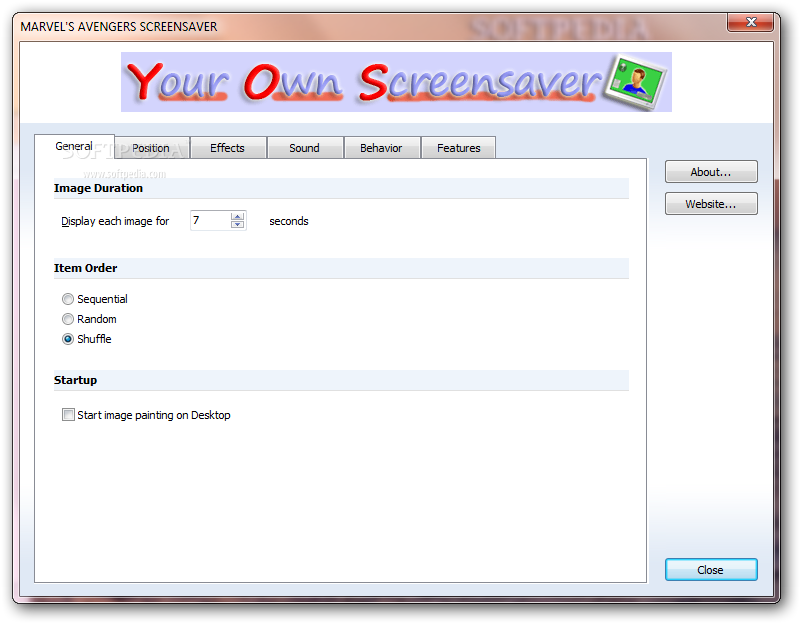Open the Sound tab
Screen dimensions: 801x624
[x=305, y=148]
